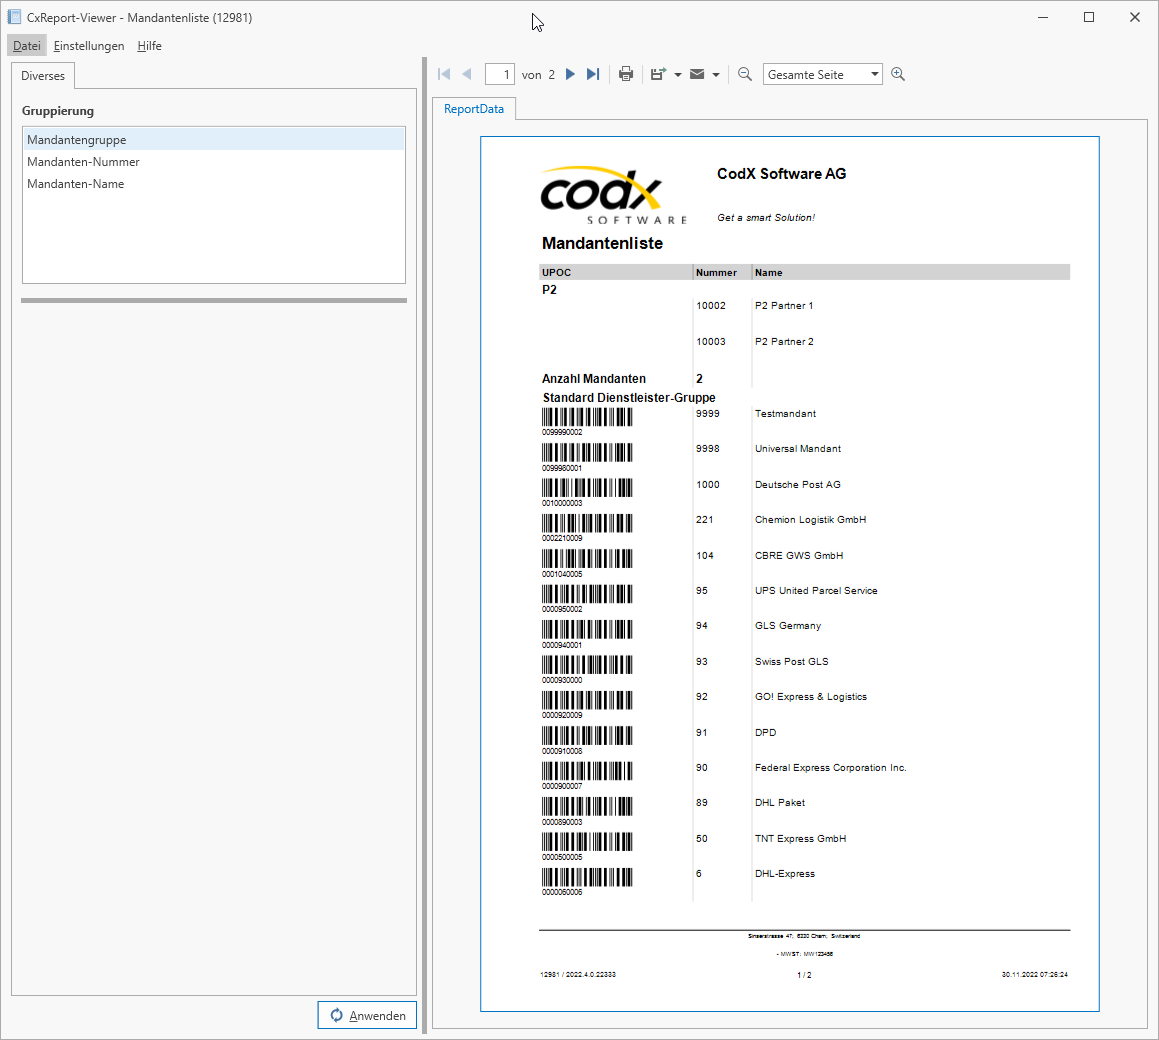This screenshot has width=1159, height=1040.
Task: Open email options dropdown arrow
Action: 716,75
